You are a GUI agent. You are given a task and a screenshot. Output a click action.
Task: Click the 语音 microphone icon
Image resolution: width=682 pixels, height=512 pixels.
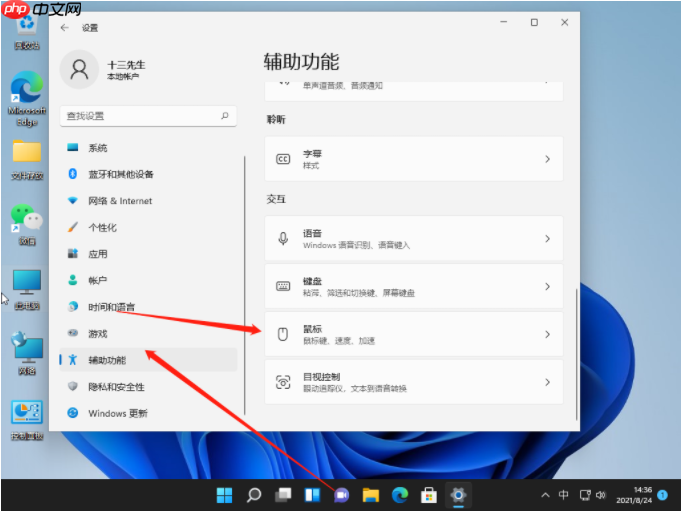[283, 239]
